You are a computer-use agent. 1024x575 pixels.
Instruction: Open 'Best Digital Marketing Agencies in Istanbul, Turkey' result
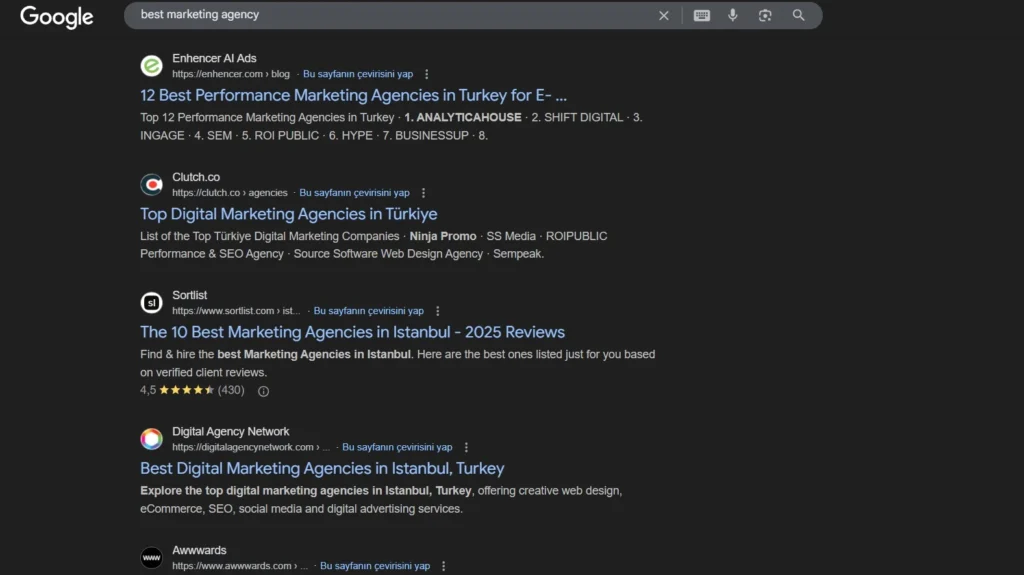point(322,468)
